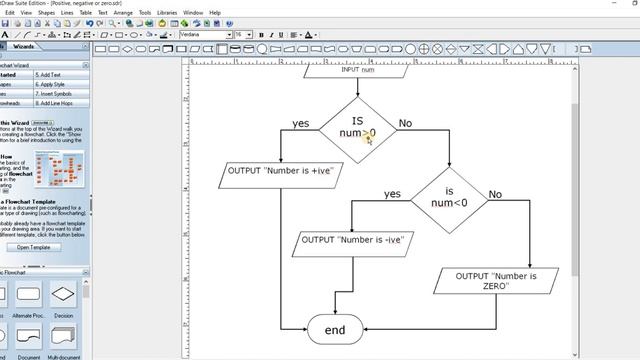Select the Decision shape in library
Image resolution: width=640 pixels, height=360 pixels.
tap(63, 294)
